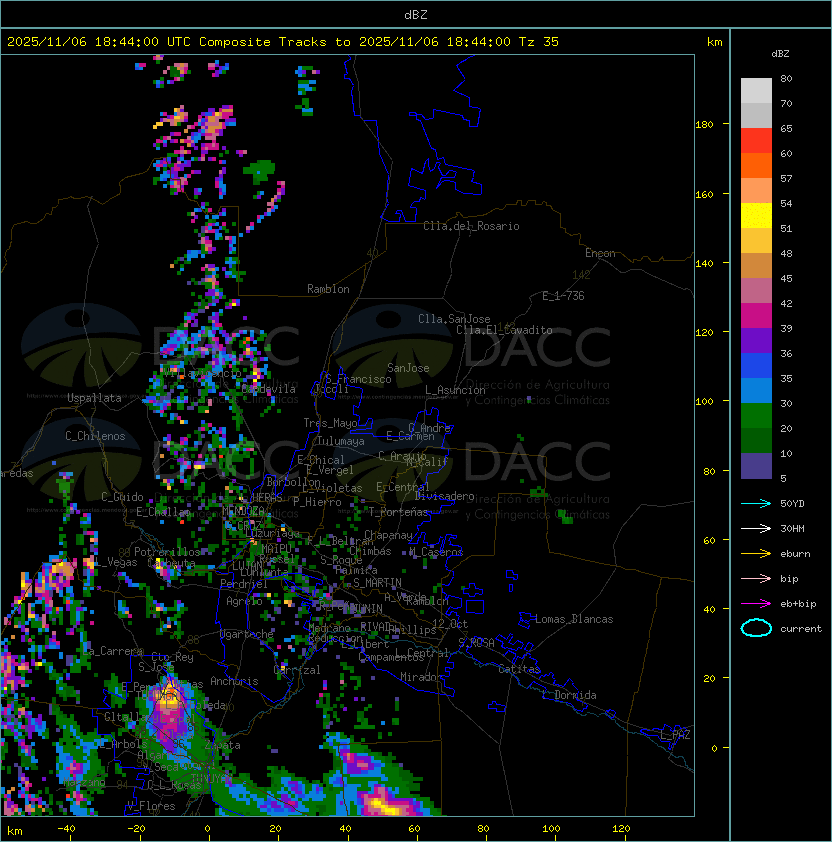
Task: Click the Ugarteche map label
Action: (247, 634)
